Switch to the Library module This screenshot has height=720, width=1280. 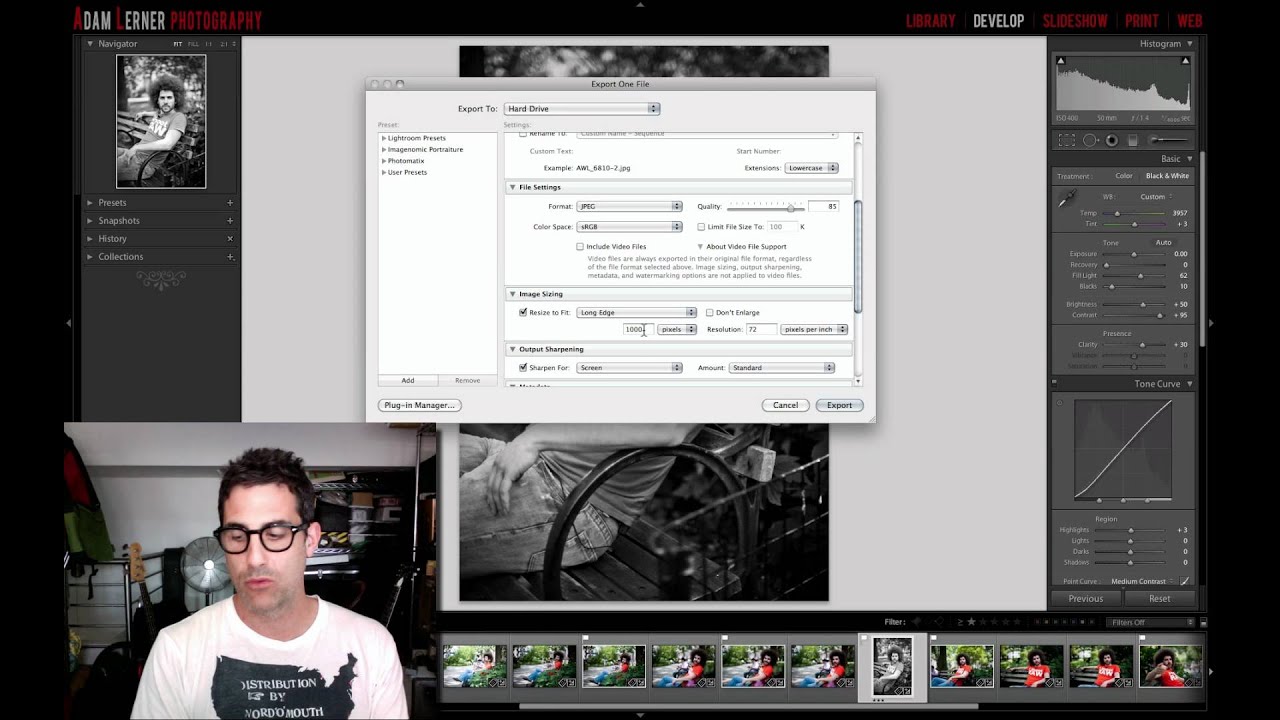(x=930, y=20)
